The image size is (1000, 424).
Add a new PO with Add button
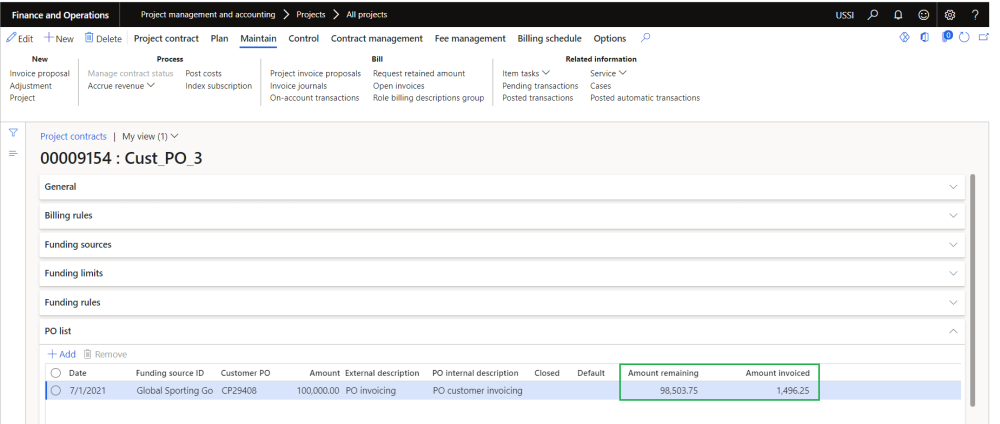click(61, 354)
